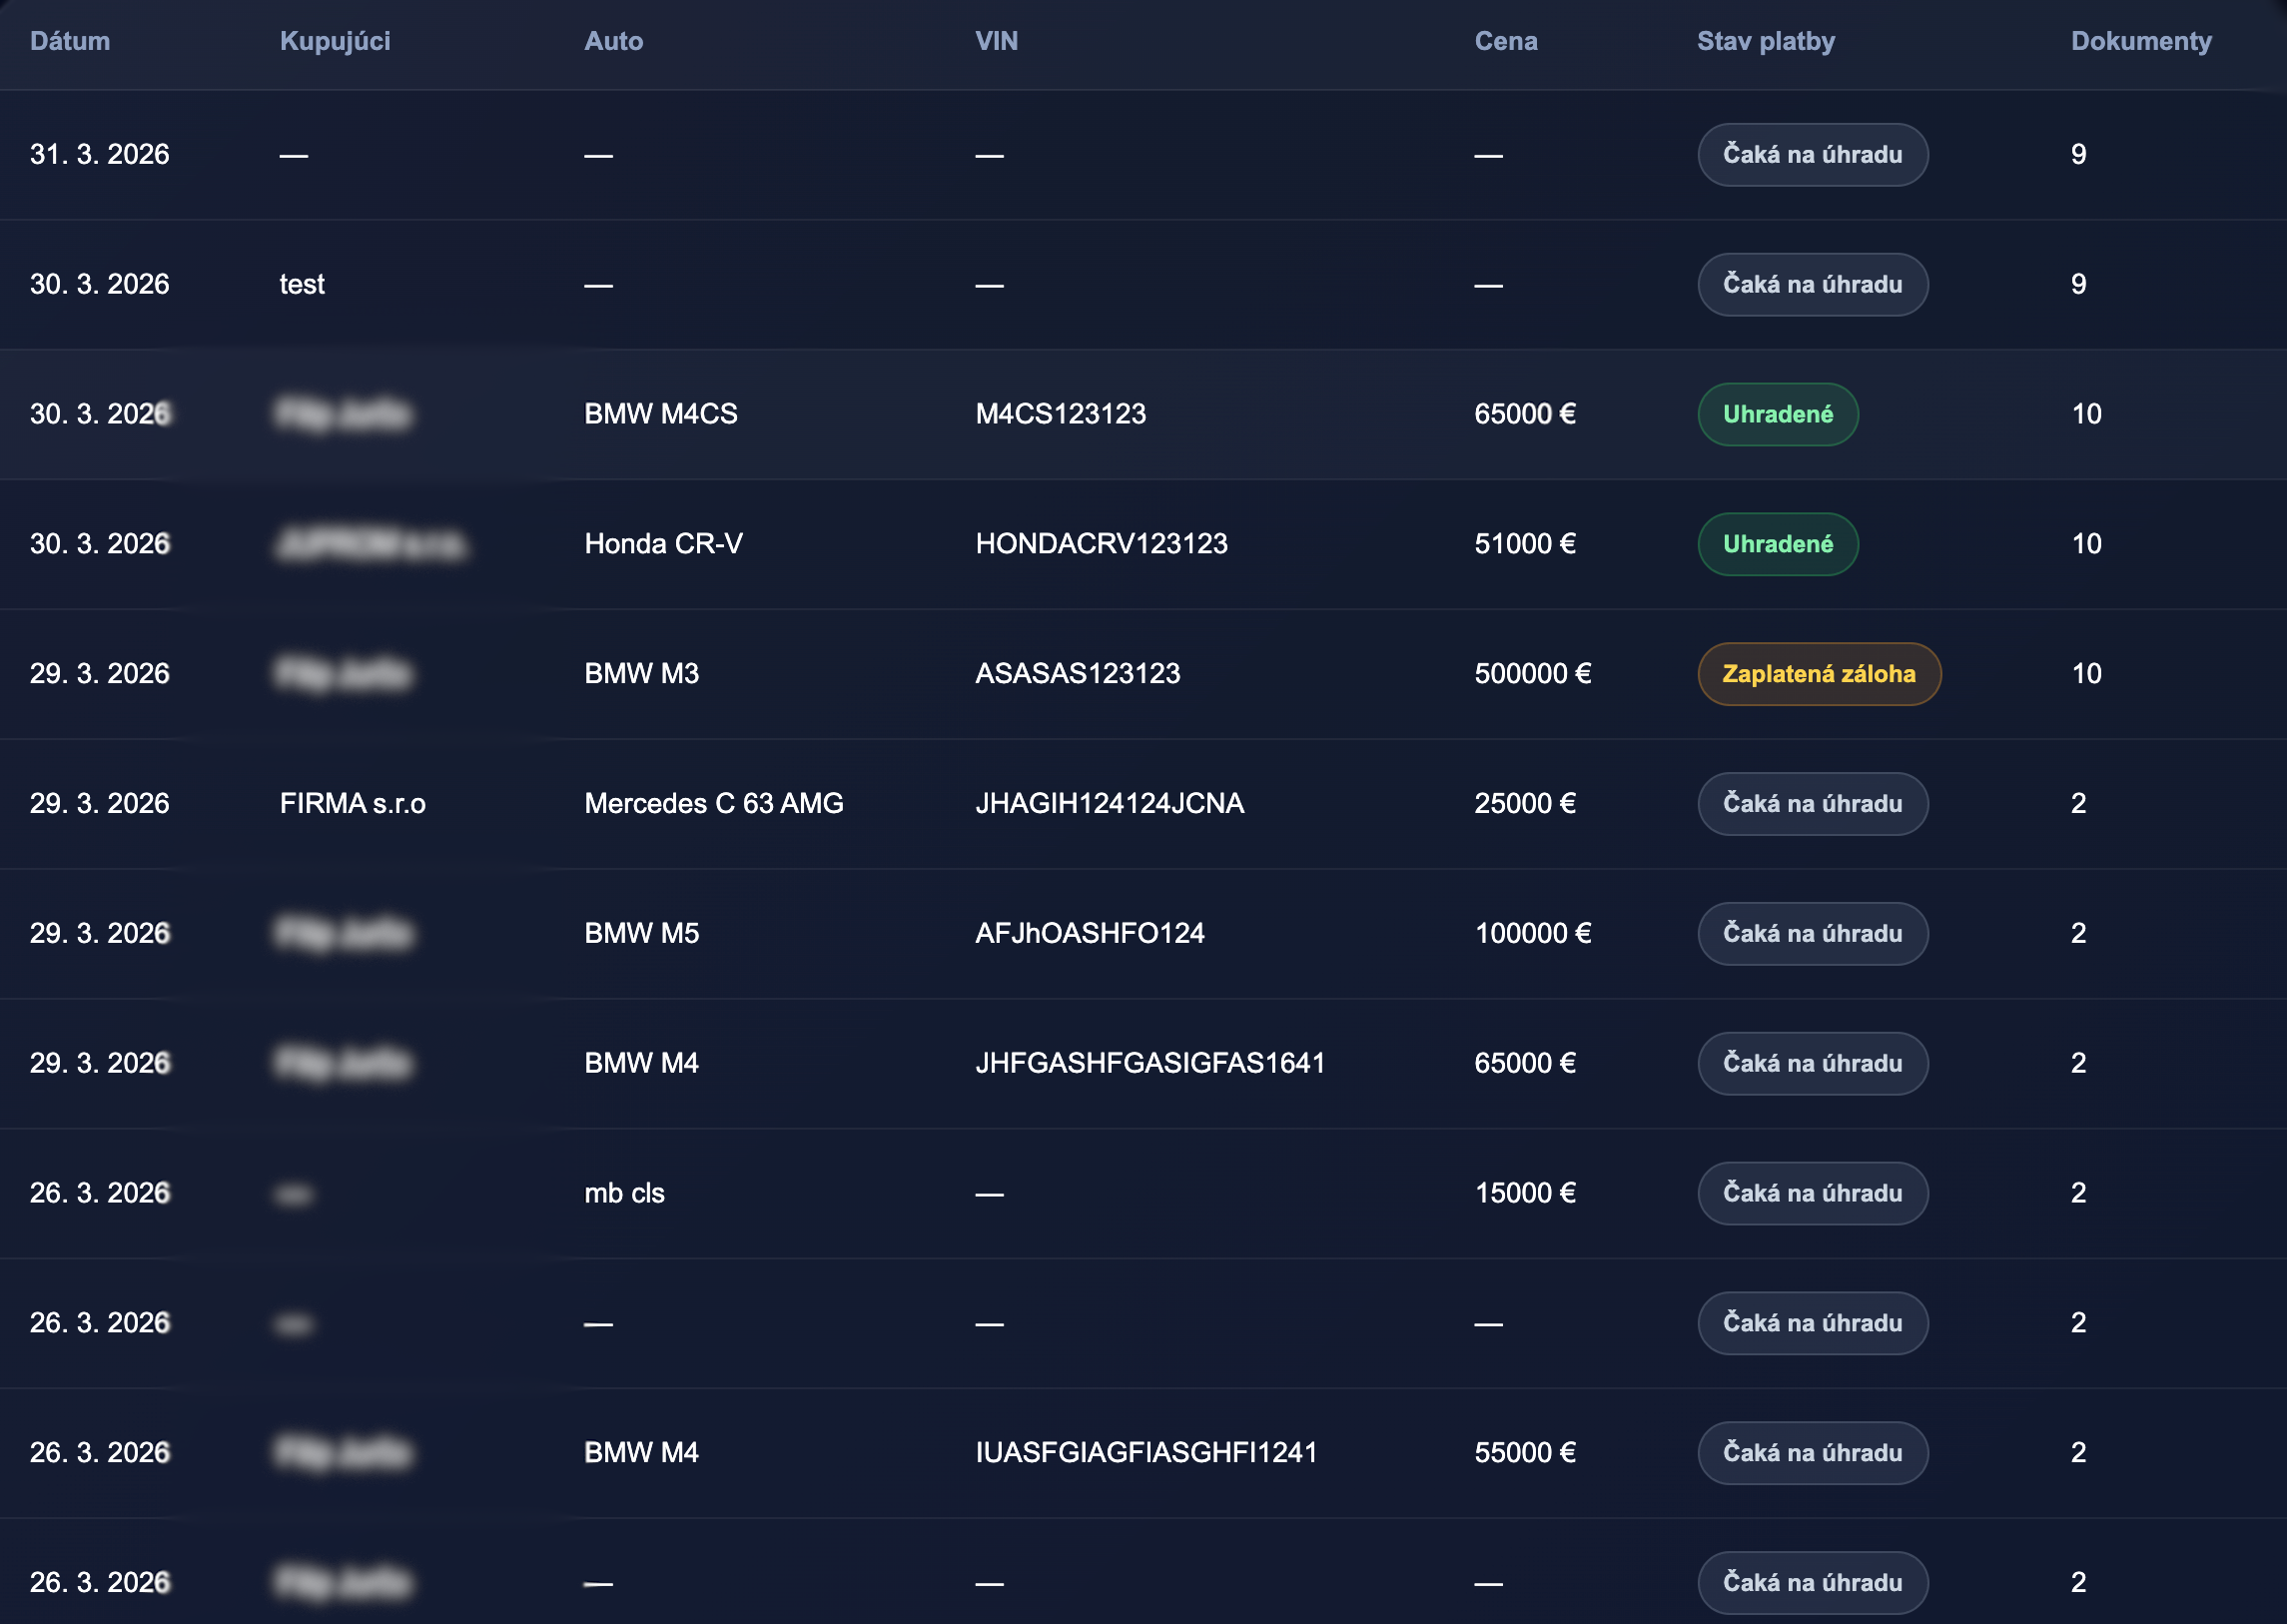Click the Auto column header
Image resolution: width=2287 pixels, height=1624 pixels.
click(x=613, y=41)
